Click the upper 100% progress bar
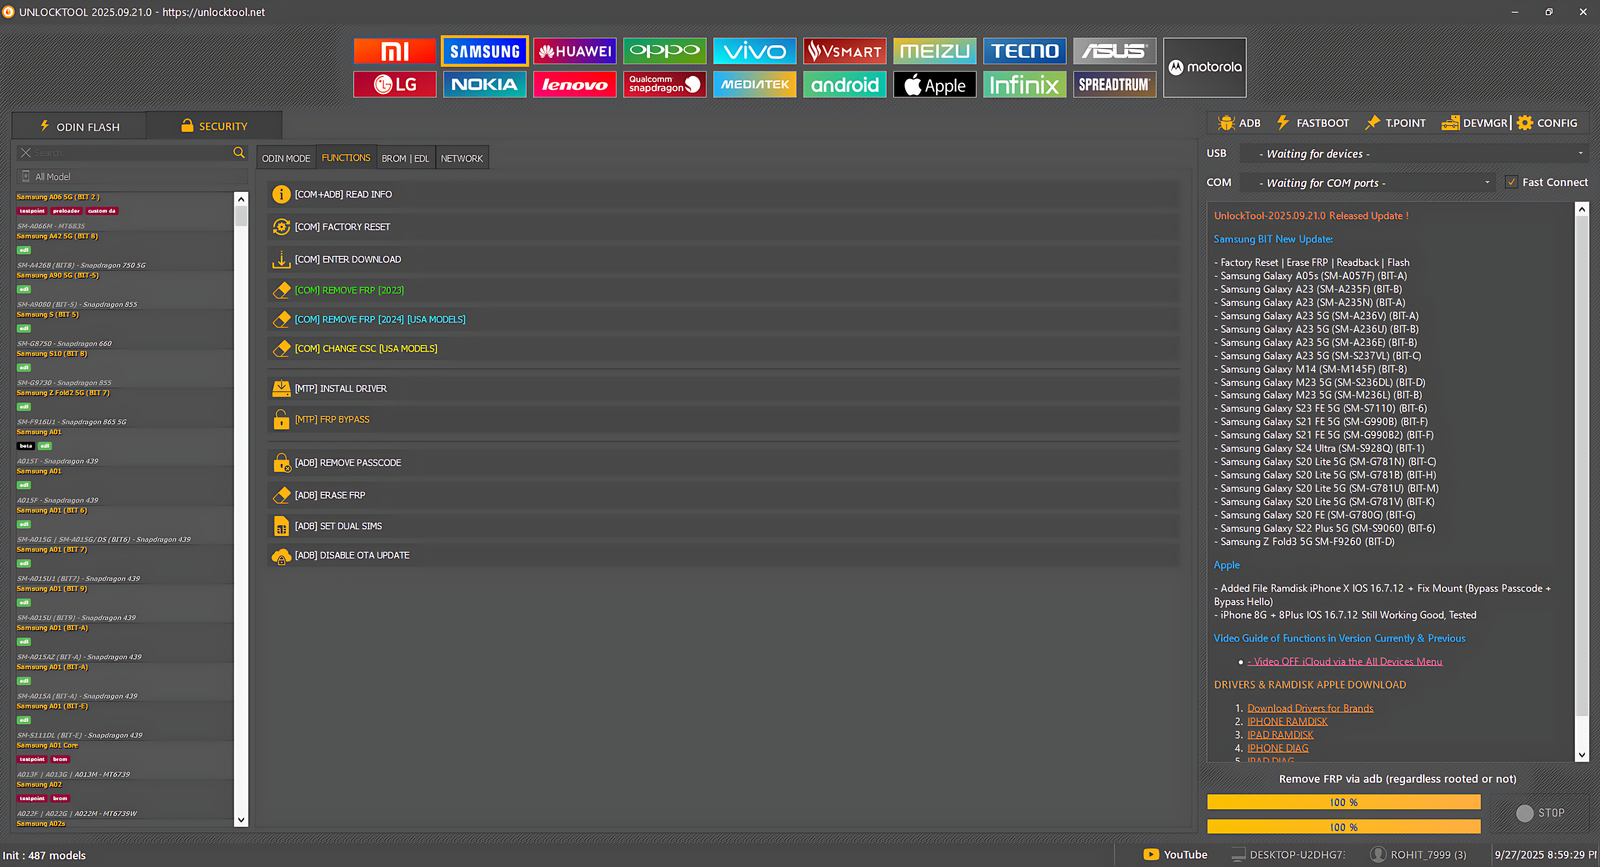This screenshot has width=1600, height=867. [x=1343, y=802]
